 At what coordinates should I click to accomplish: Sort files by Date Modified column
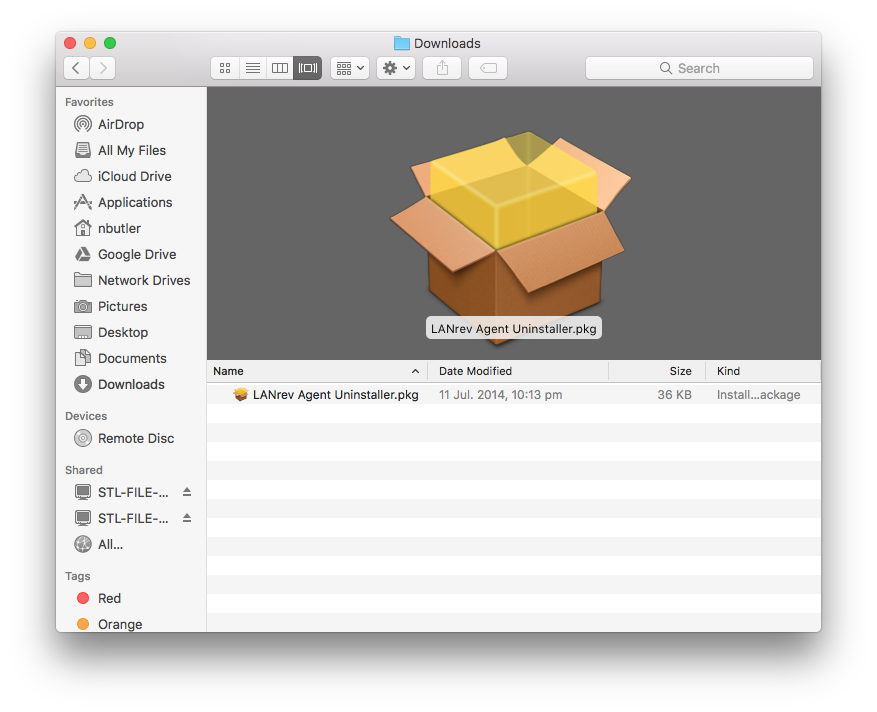[475, 371]
